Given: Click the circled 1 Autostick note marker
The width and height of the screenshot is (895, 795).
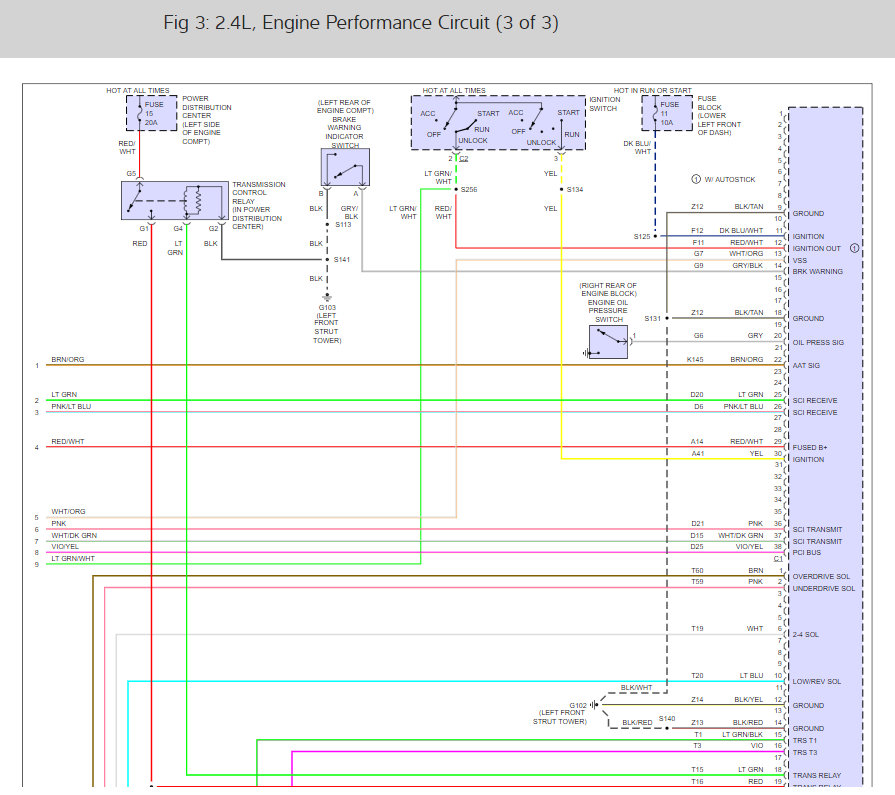Looking at the screenshot, I should pyautogui.click(x=696, y=179).
